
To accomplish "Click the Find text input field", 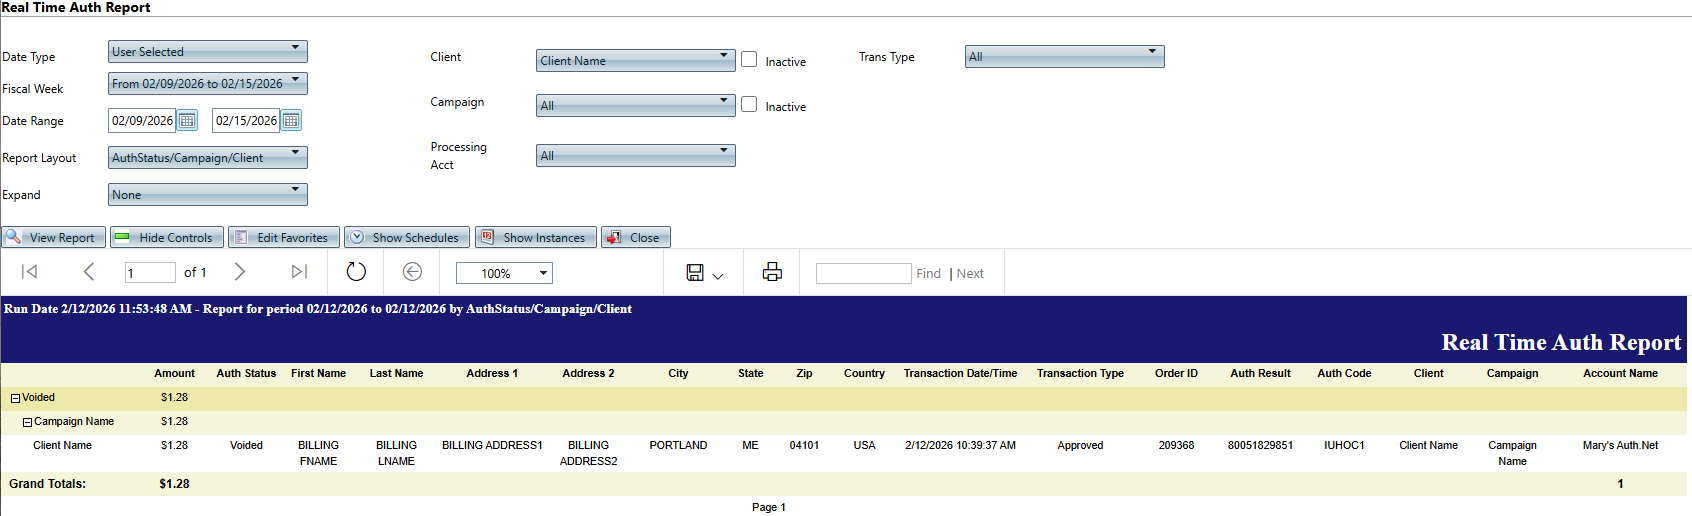I will (863, 273).
